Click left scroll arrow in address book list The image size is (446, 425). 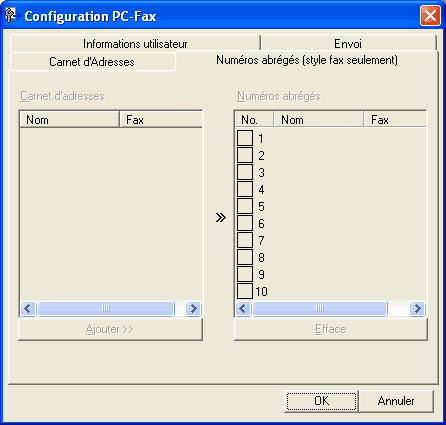(28, 308)
